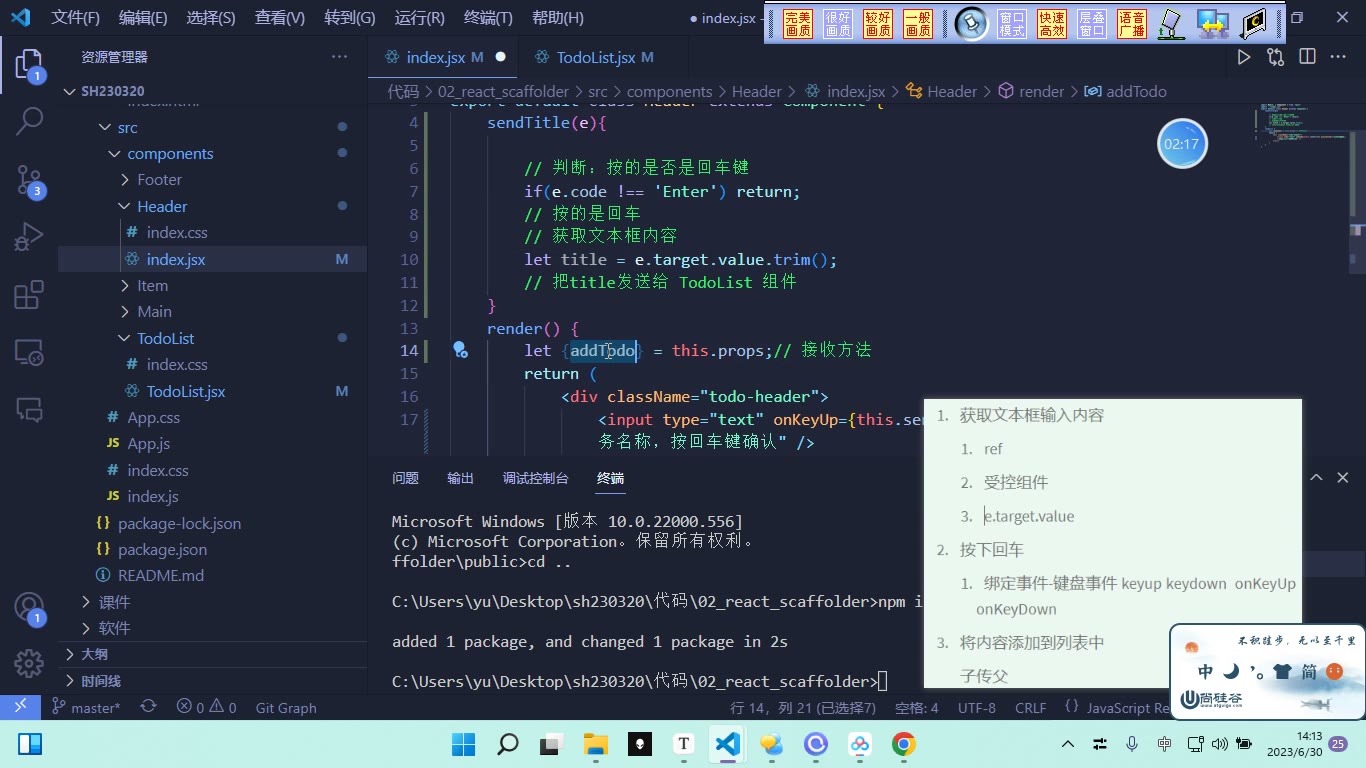The height and width of the screenshot is (768, 1366).
Task: Change the UTF-8 encoding setting
Action: click(x=977, y=707)
